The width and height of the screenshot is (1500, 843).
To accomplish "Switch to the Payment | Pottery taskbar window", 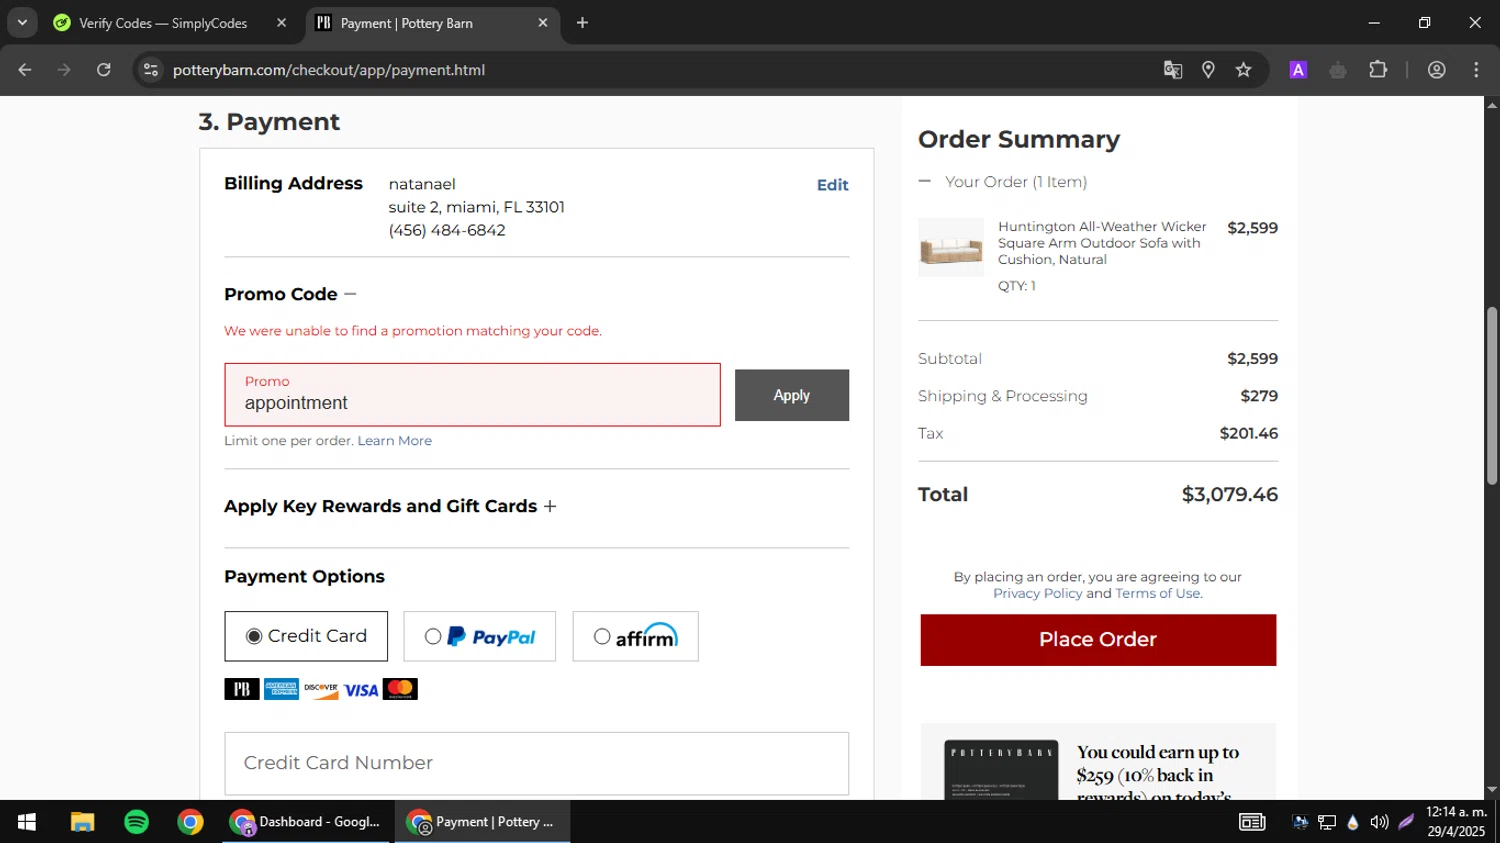I will pos(482,822).
